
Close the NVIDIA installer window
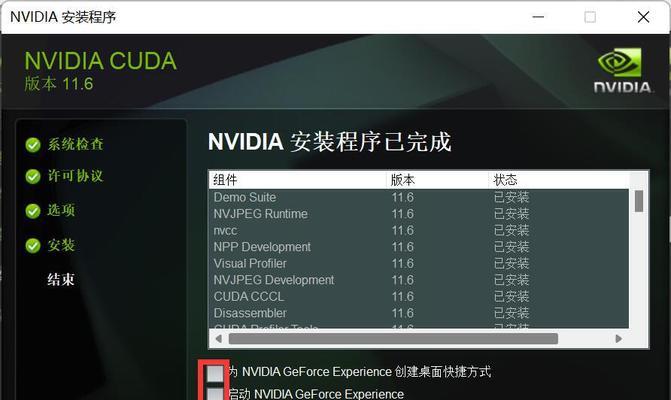point(643,17)
